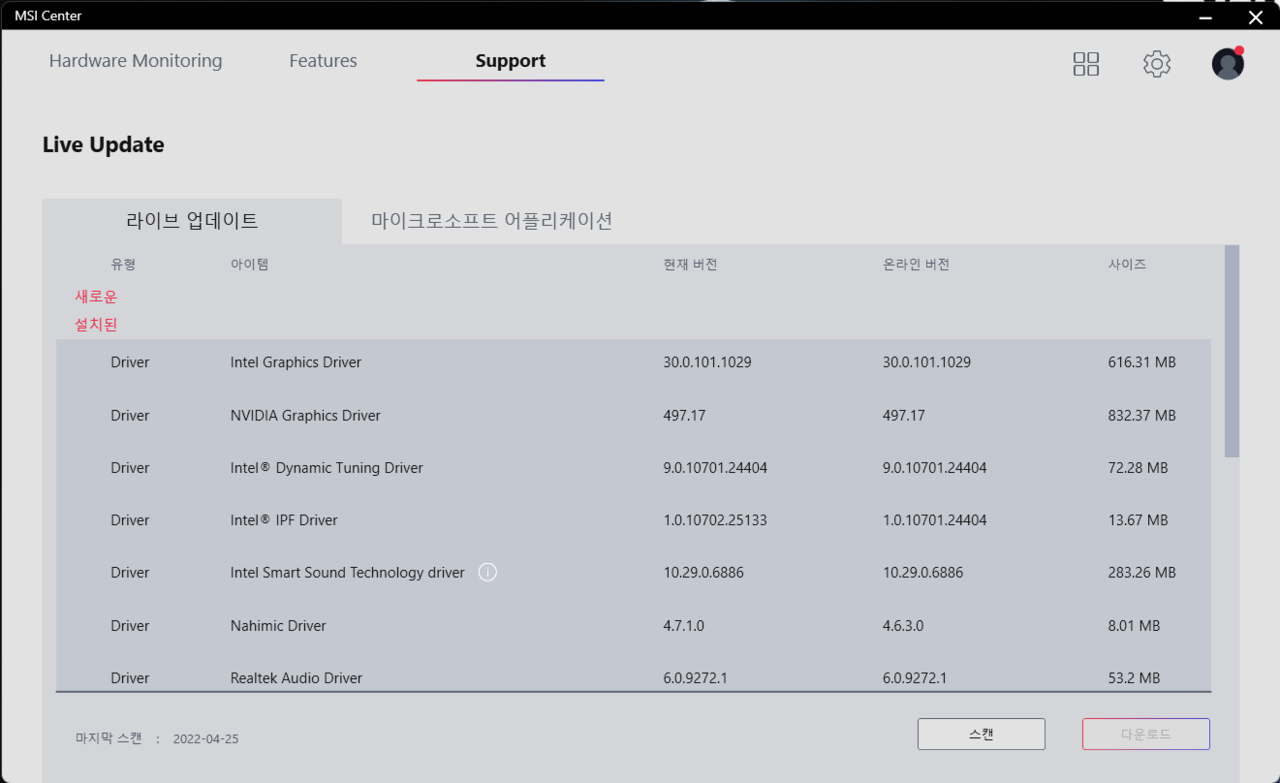
Task: Click the user profile avatar
Action: pyautogui.click(x=1227, y=64)
